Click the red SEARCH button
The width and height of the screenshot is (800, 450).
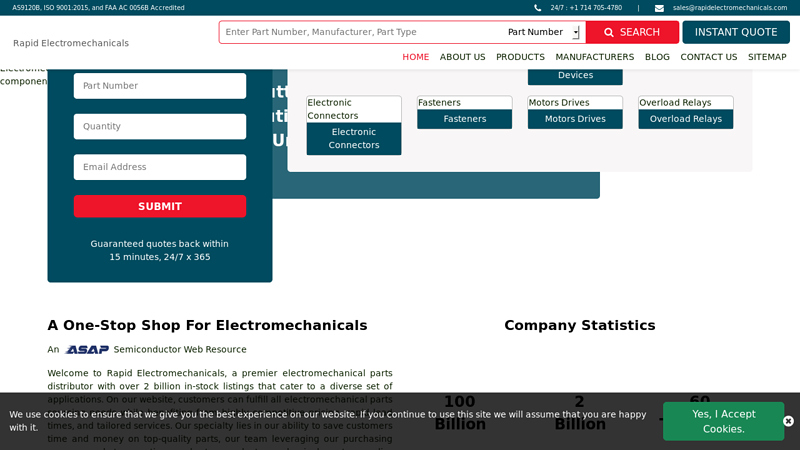click(x=632, y=32)
